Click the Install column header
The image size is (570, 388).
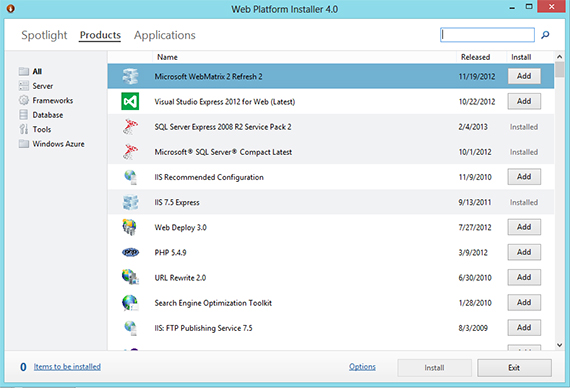click(x=521, y=57)
